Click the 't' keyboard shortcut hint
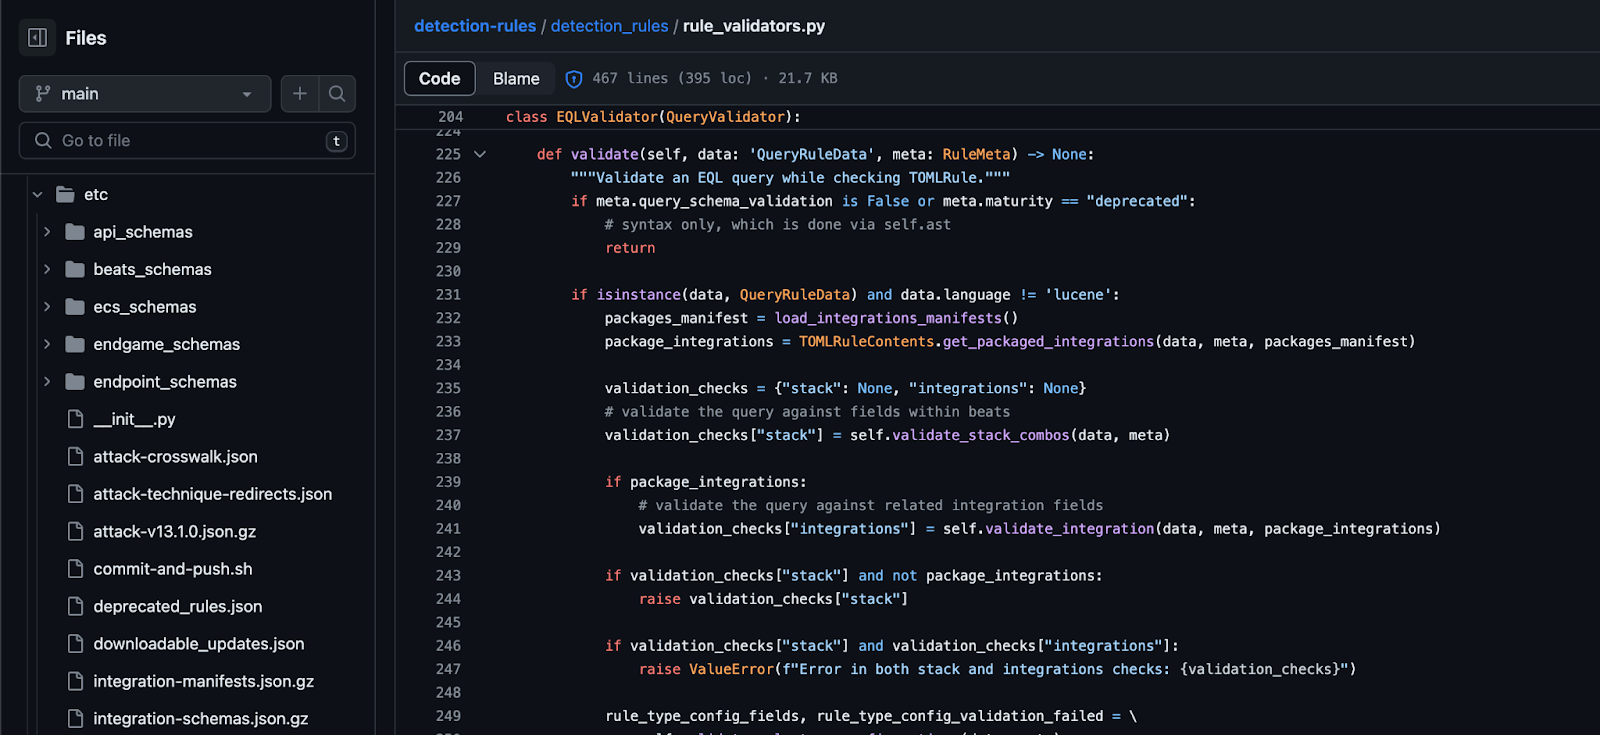Viewport: 1600px width, 735px height. [337, 141]
